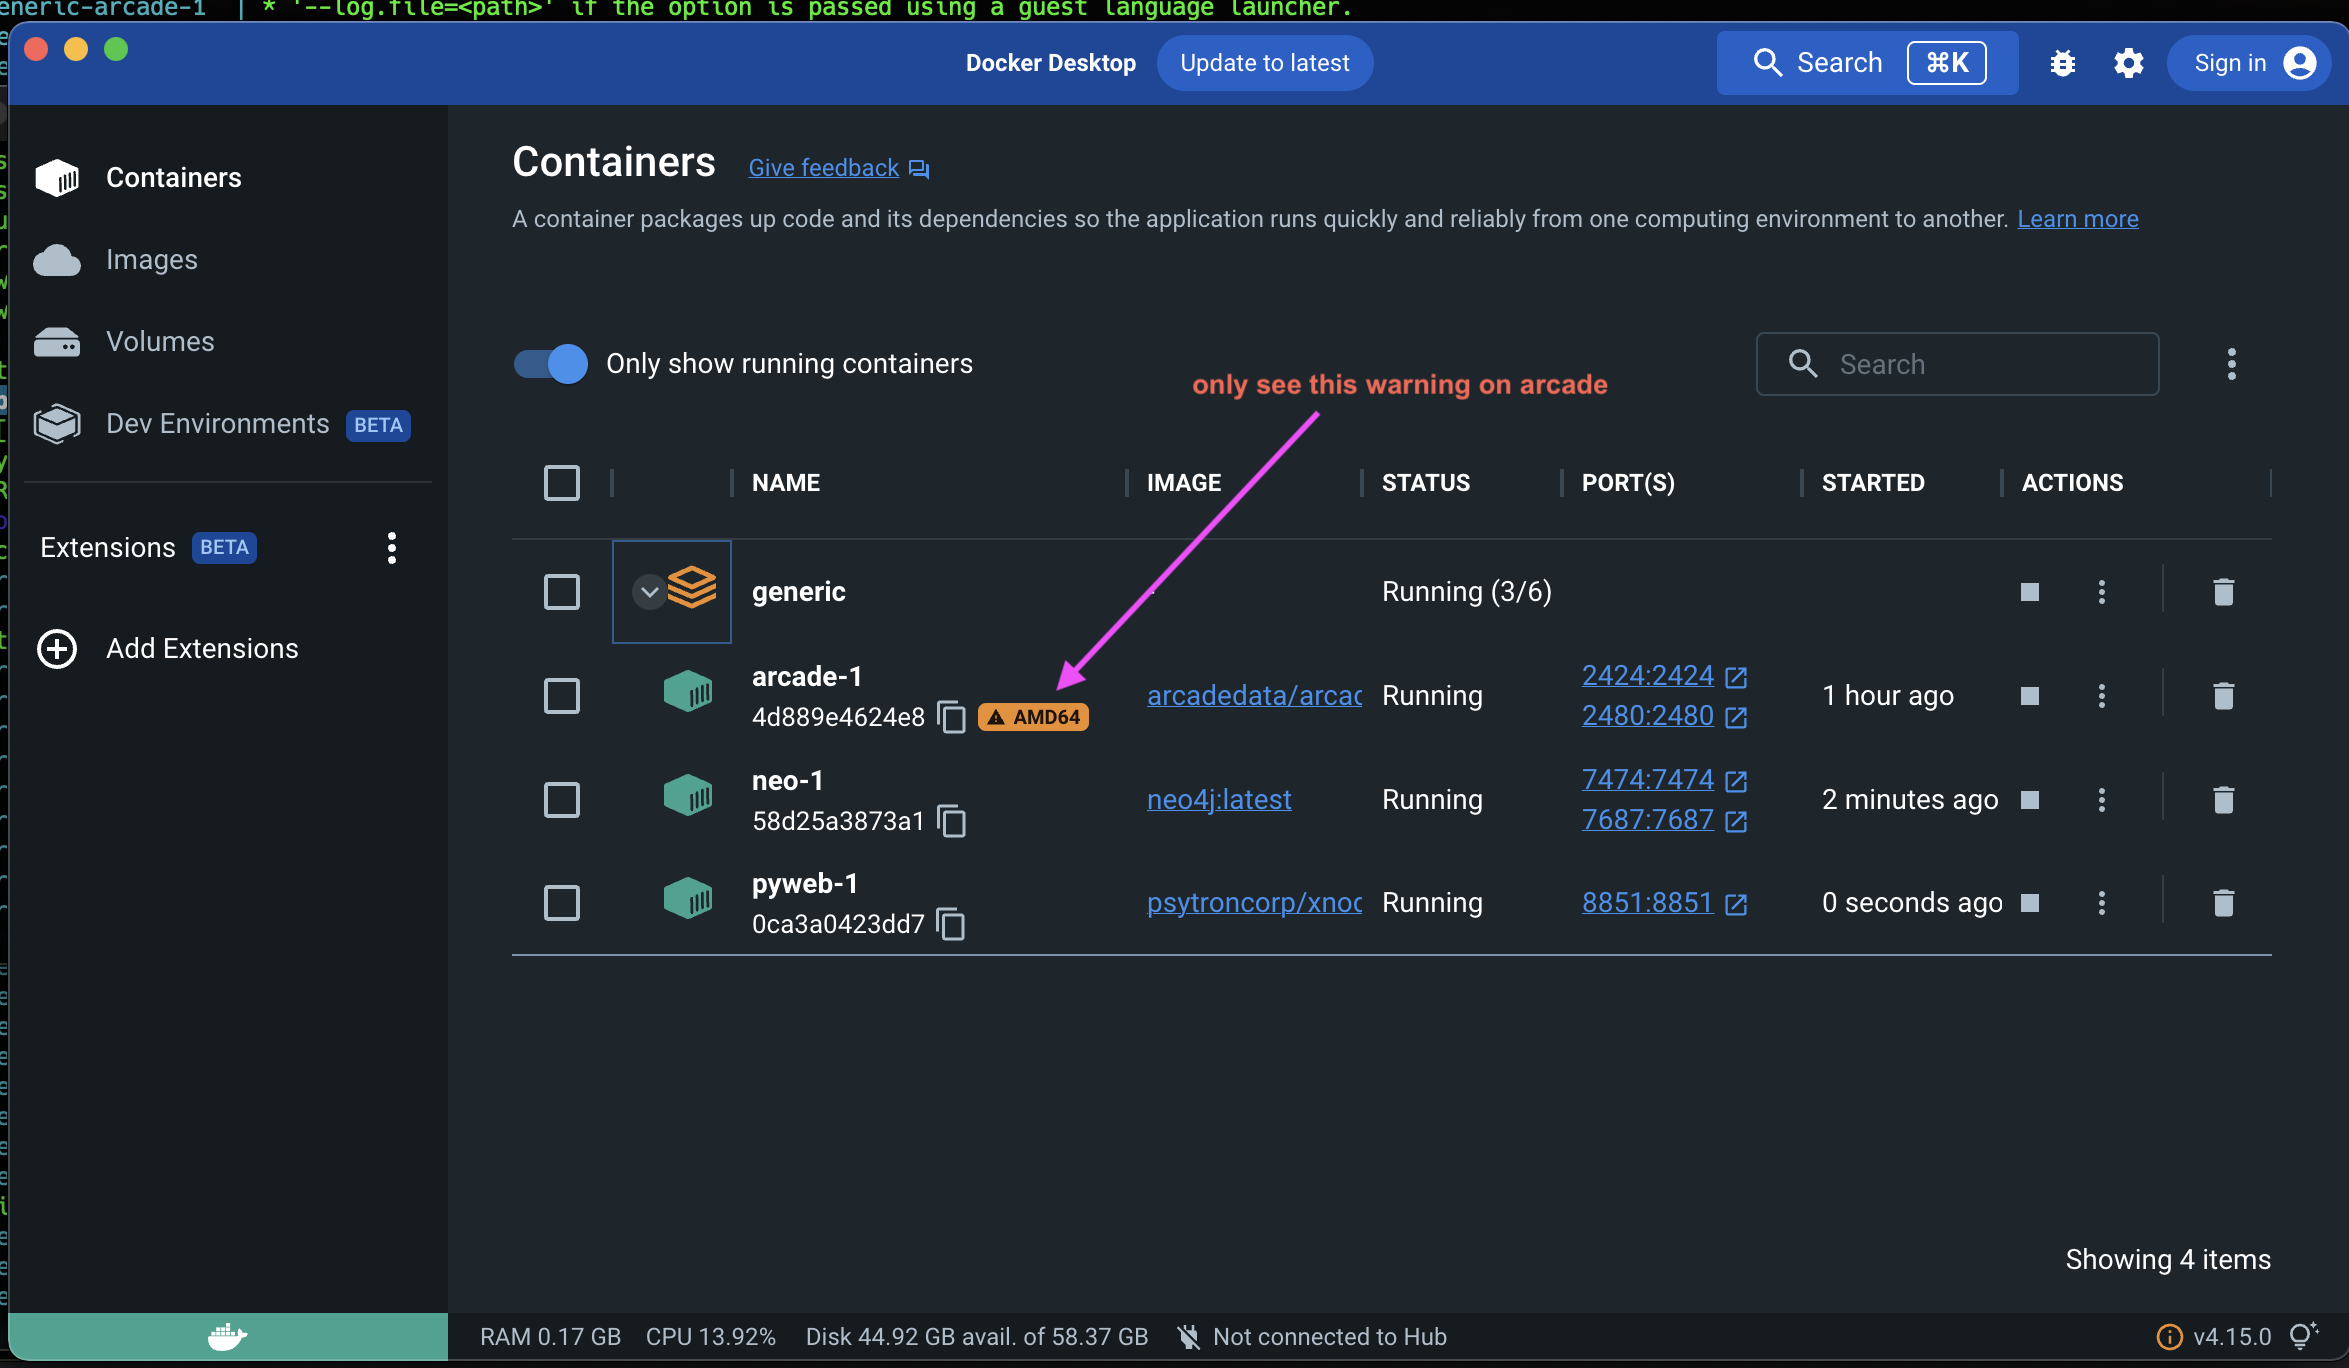Open the container list options menu
The height and width of the screenshot is (1368, 2349).
2231,364
